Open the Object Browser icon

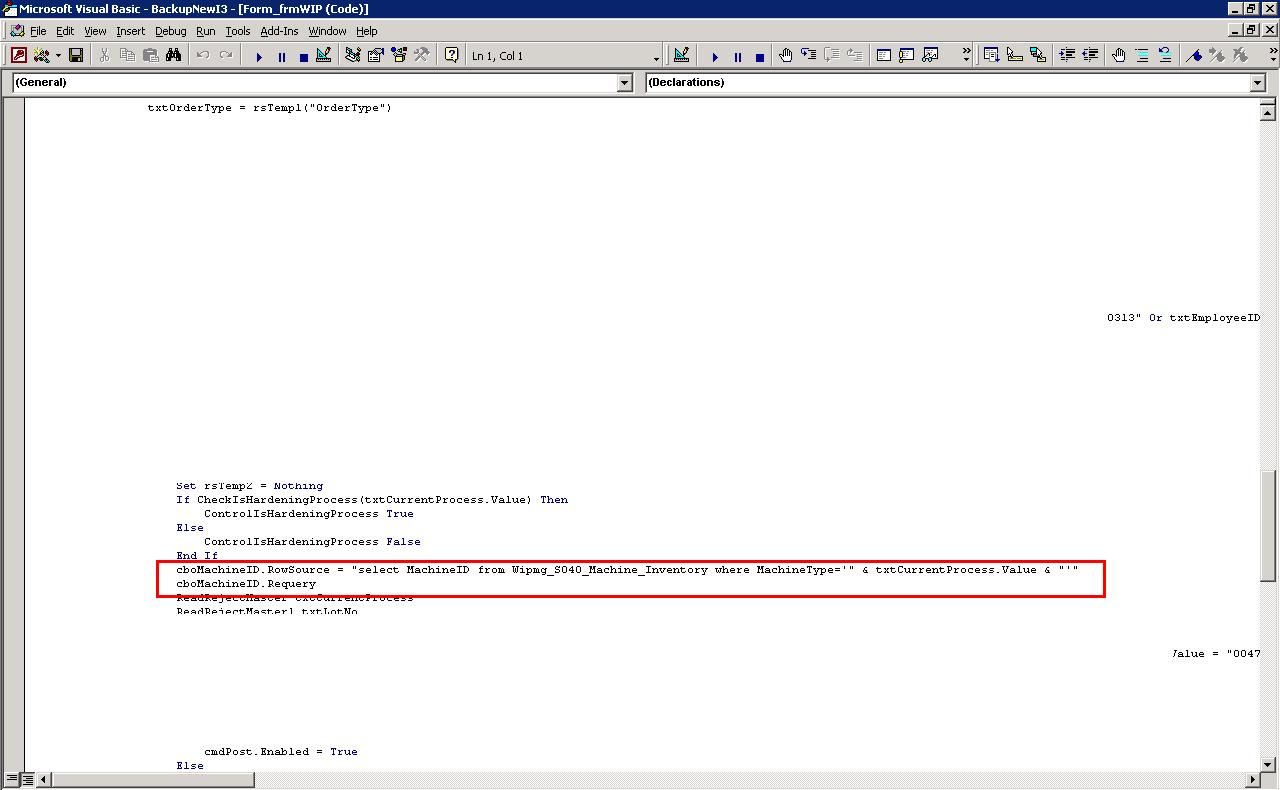pos(399,56)
